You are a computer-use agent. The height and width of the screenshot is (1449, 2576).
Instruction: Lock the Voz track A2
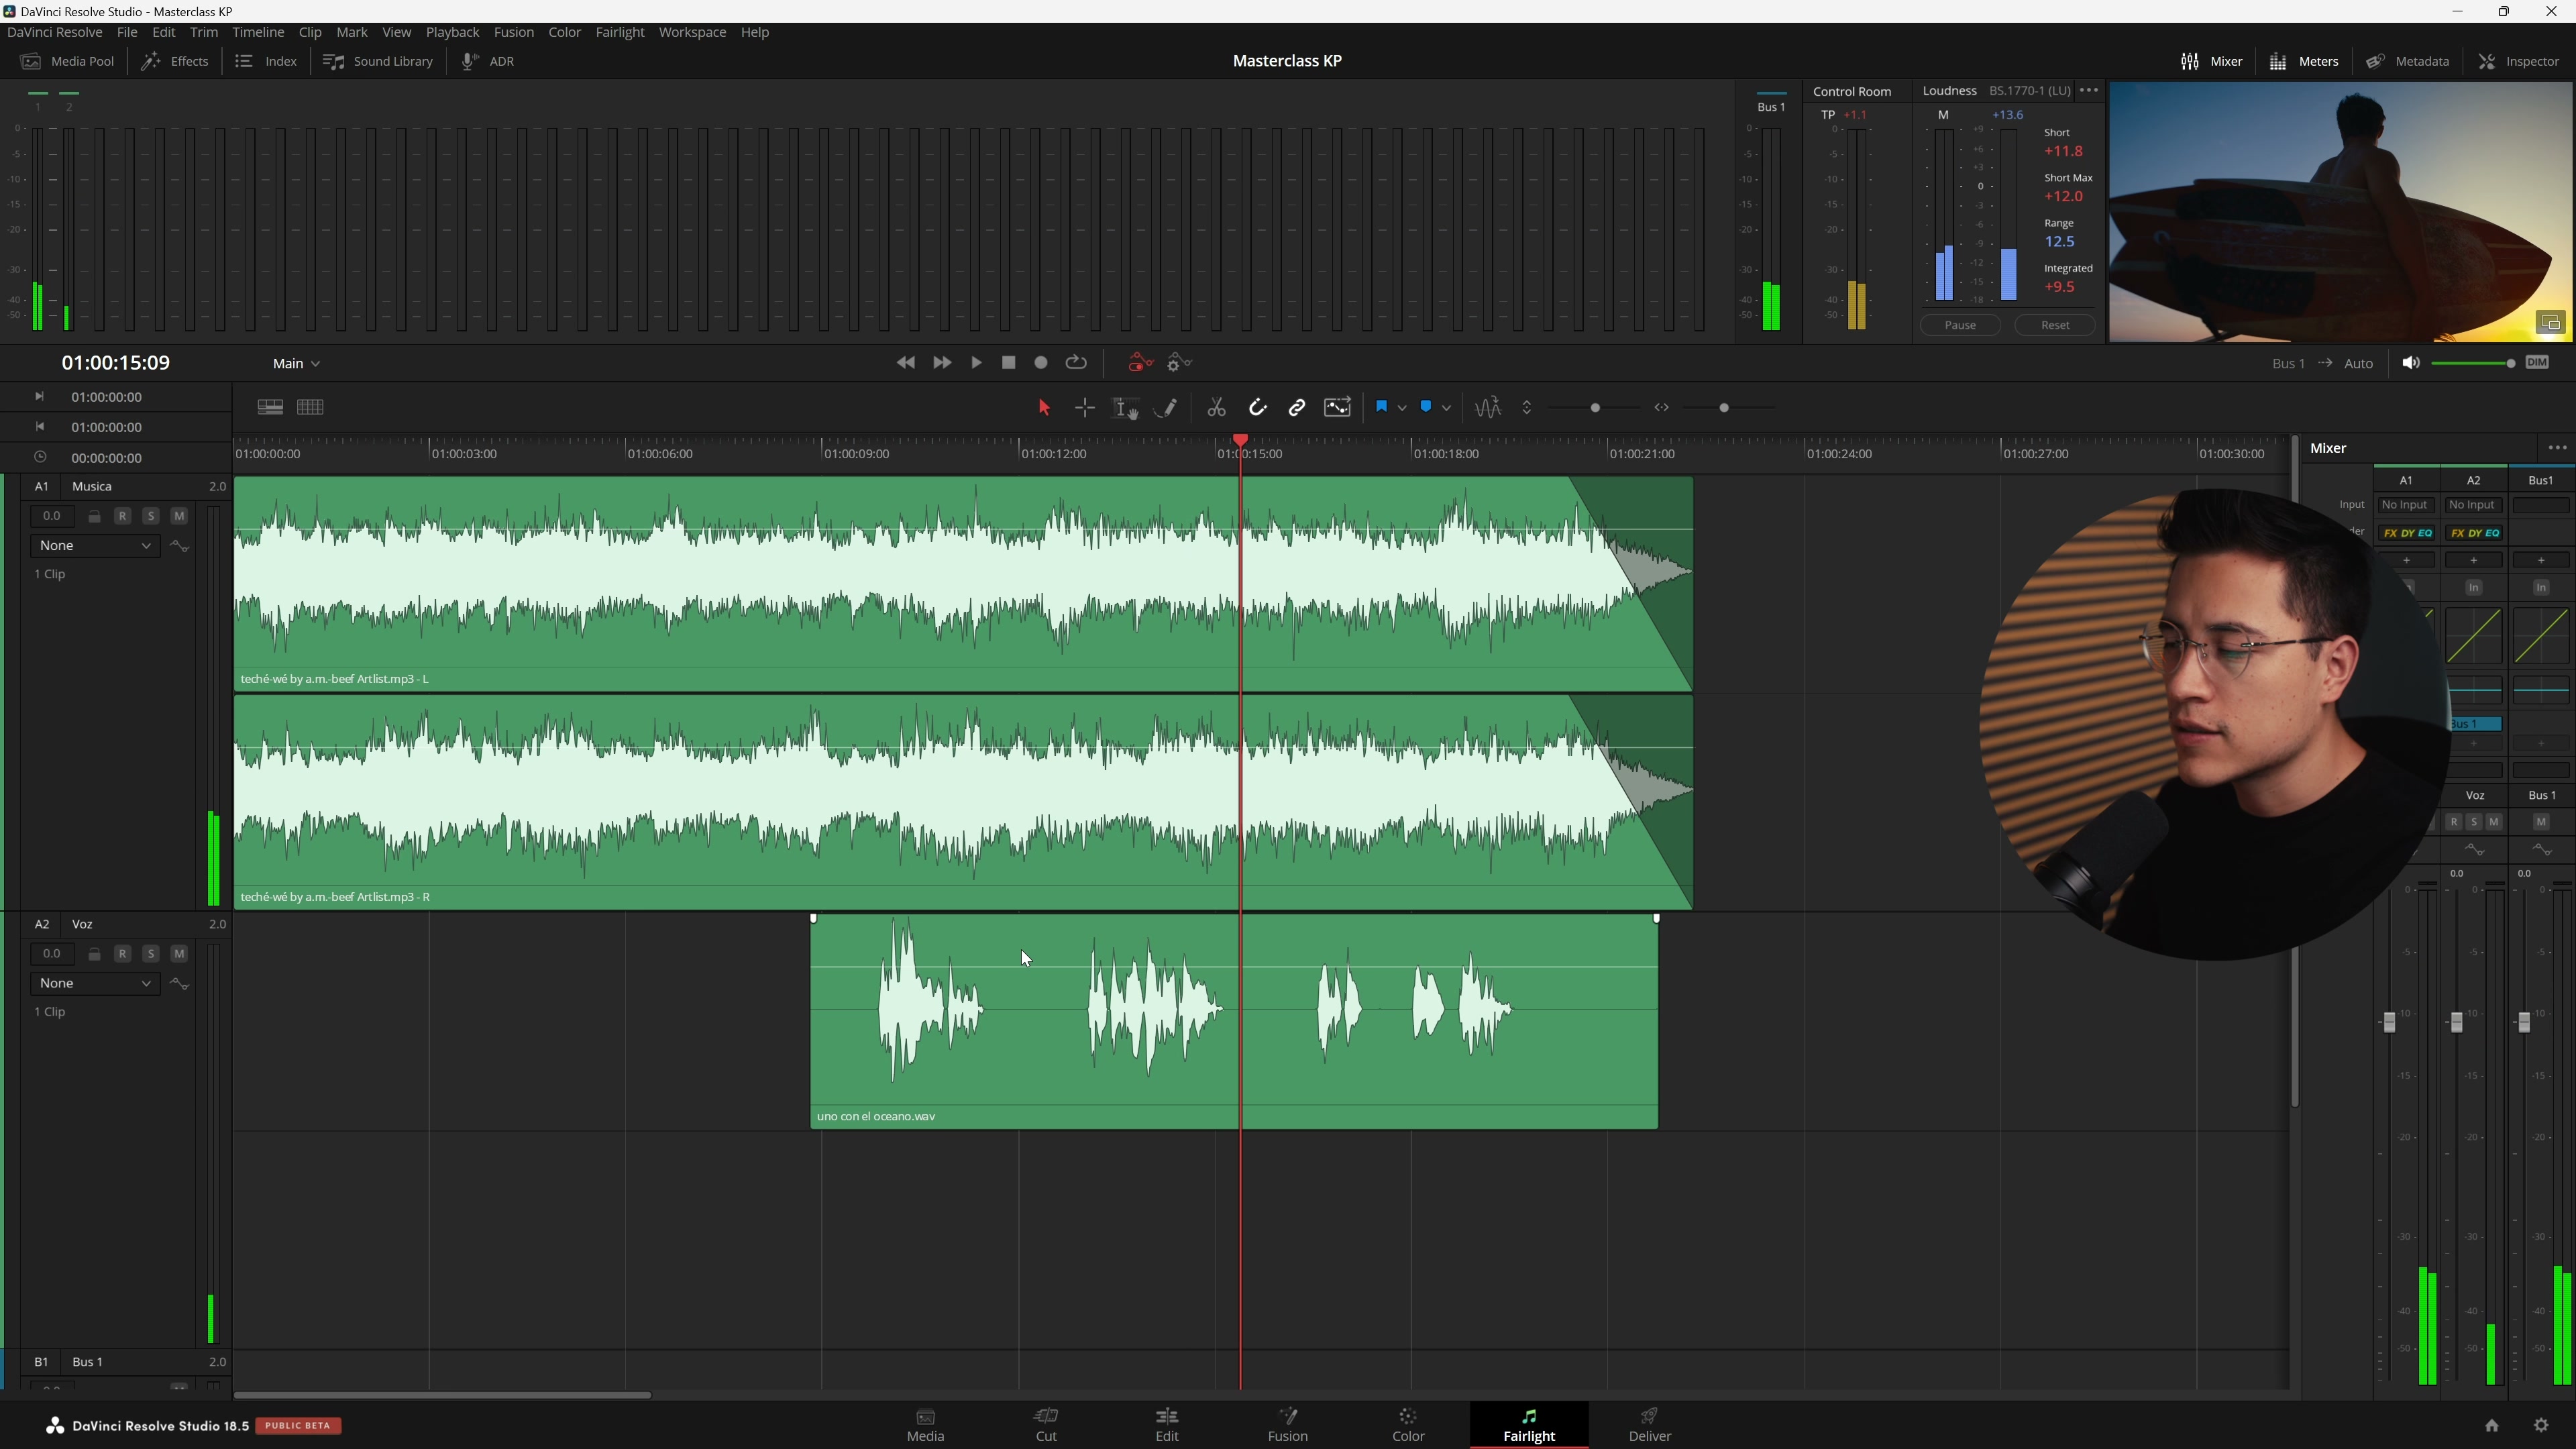coord(94,954)
